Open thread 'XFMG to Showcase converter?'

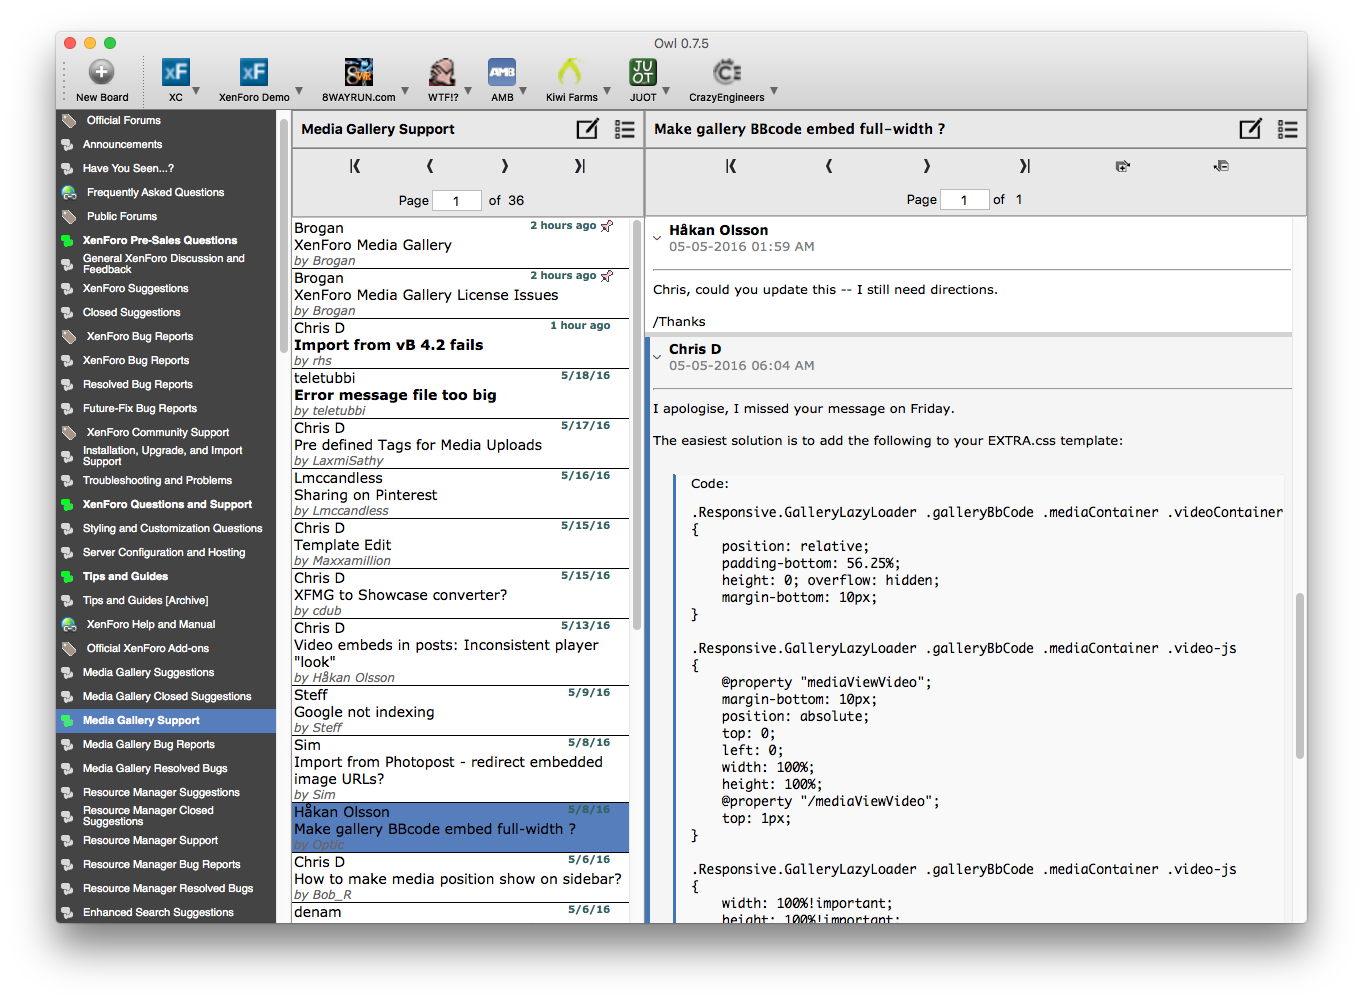click(x=461, y=594)
